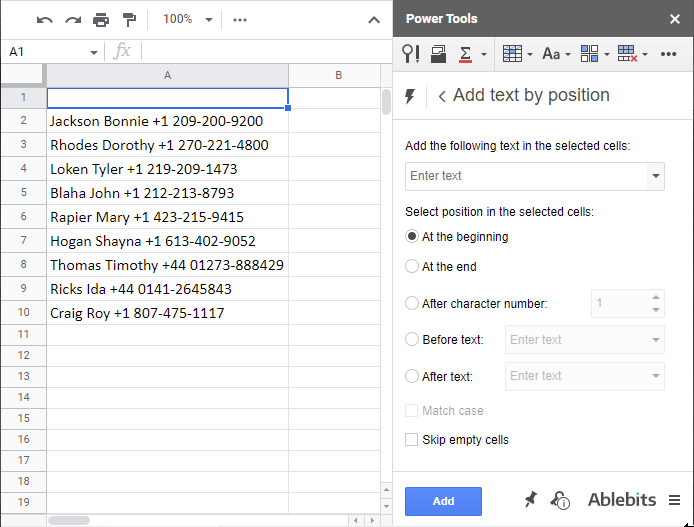Click the undo arrow icon

click(x=45, y=20)
